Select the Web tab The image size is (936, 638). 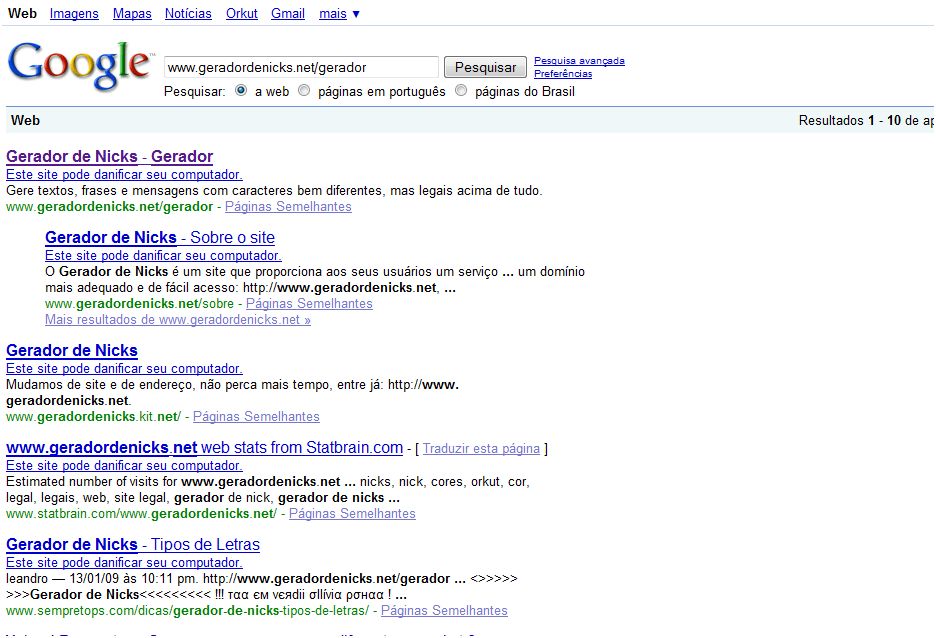click(x=22, y=13)
